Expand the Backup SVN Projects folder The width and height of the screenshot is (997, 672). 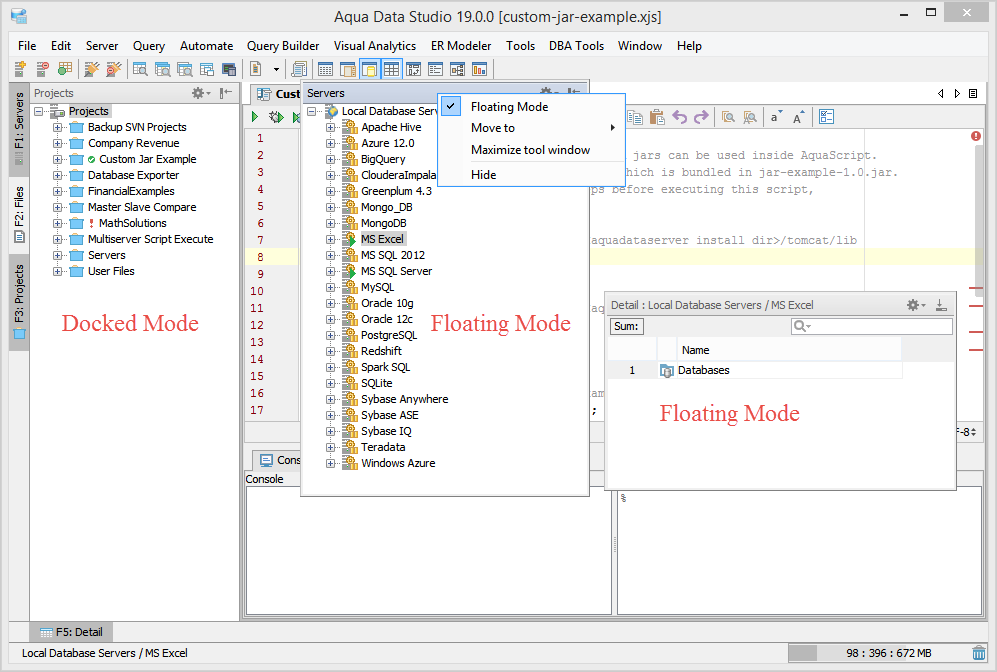click(58, 128)
